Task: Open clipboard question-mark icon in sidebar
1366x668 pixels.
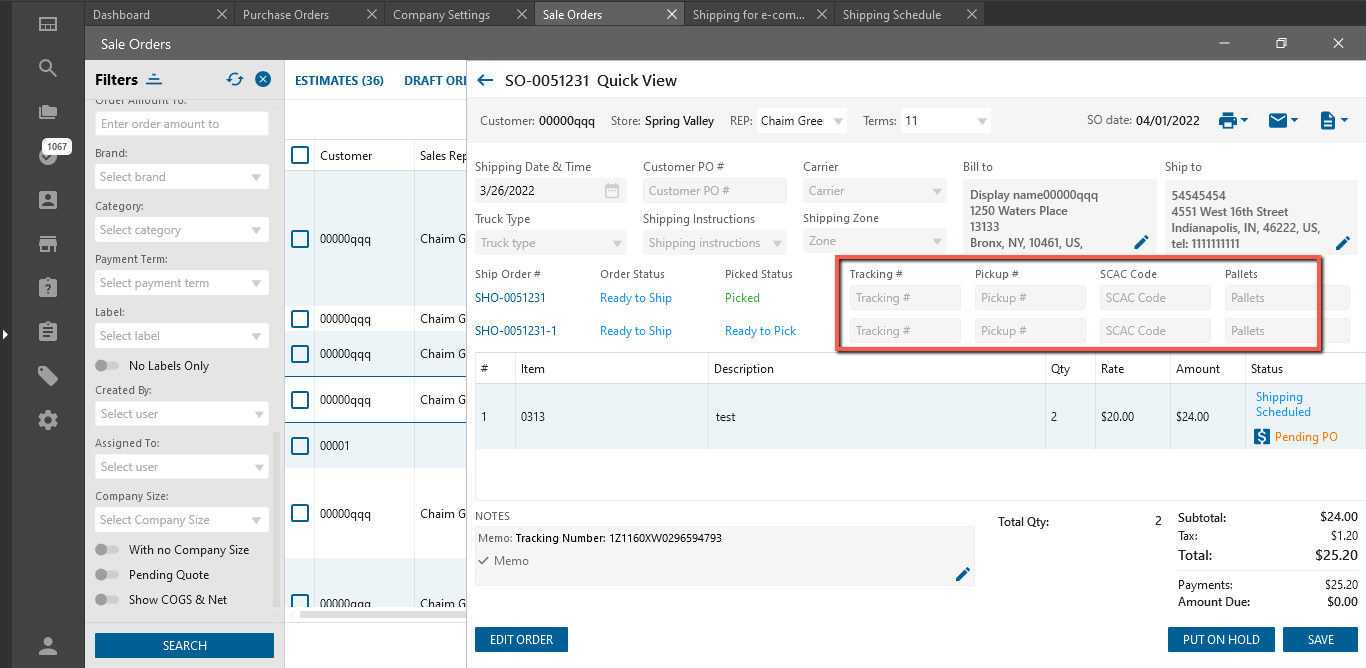Action: [48, 287]
